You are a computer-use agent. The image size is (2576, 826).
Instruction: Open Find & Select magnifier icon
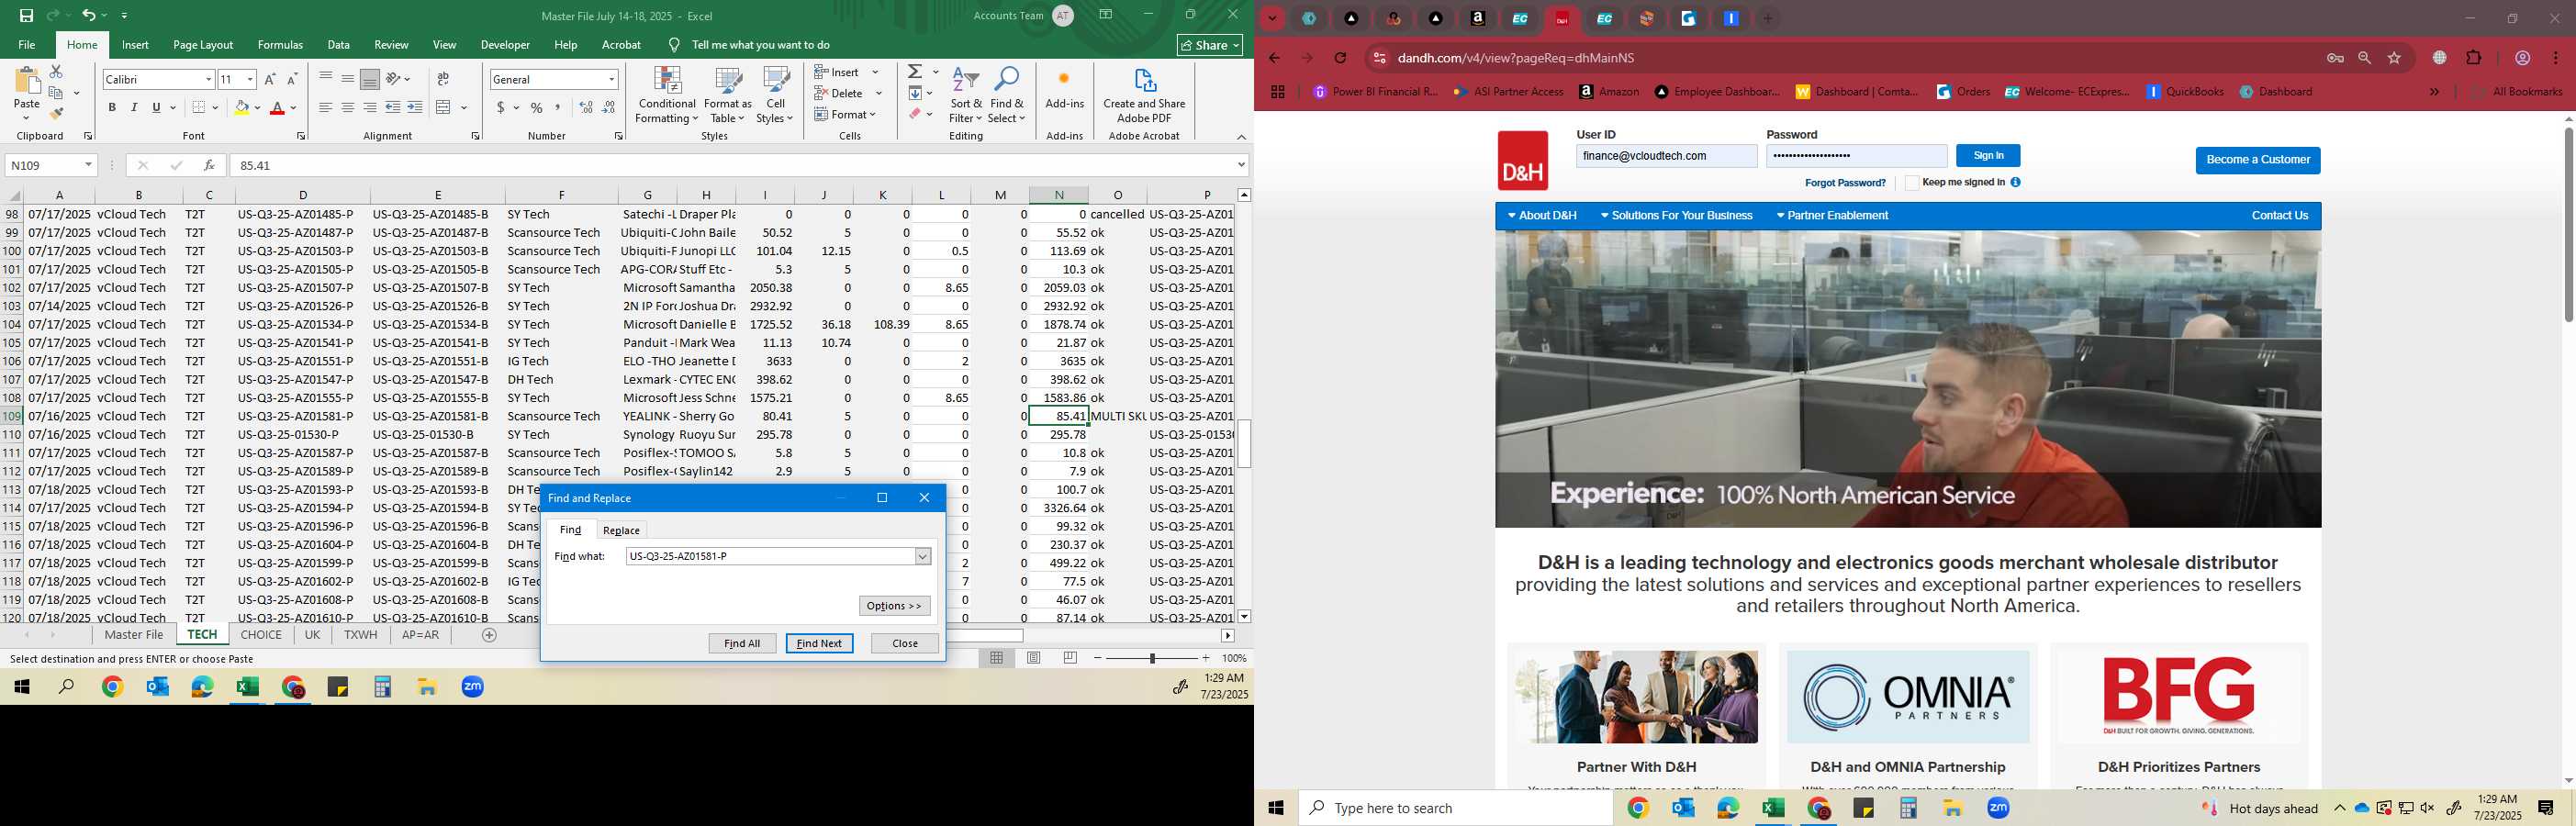(1007, 96)
